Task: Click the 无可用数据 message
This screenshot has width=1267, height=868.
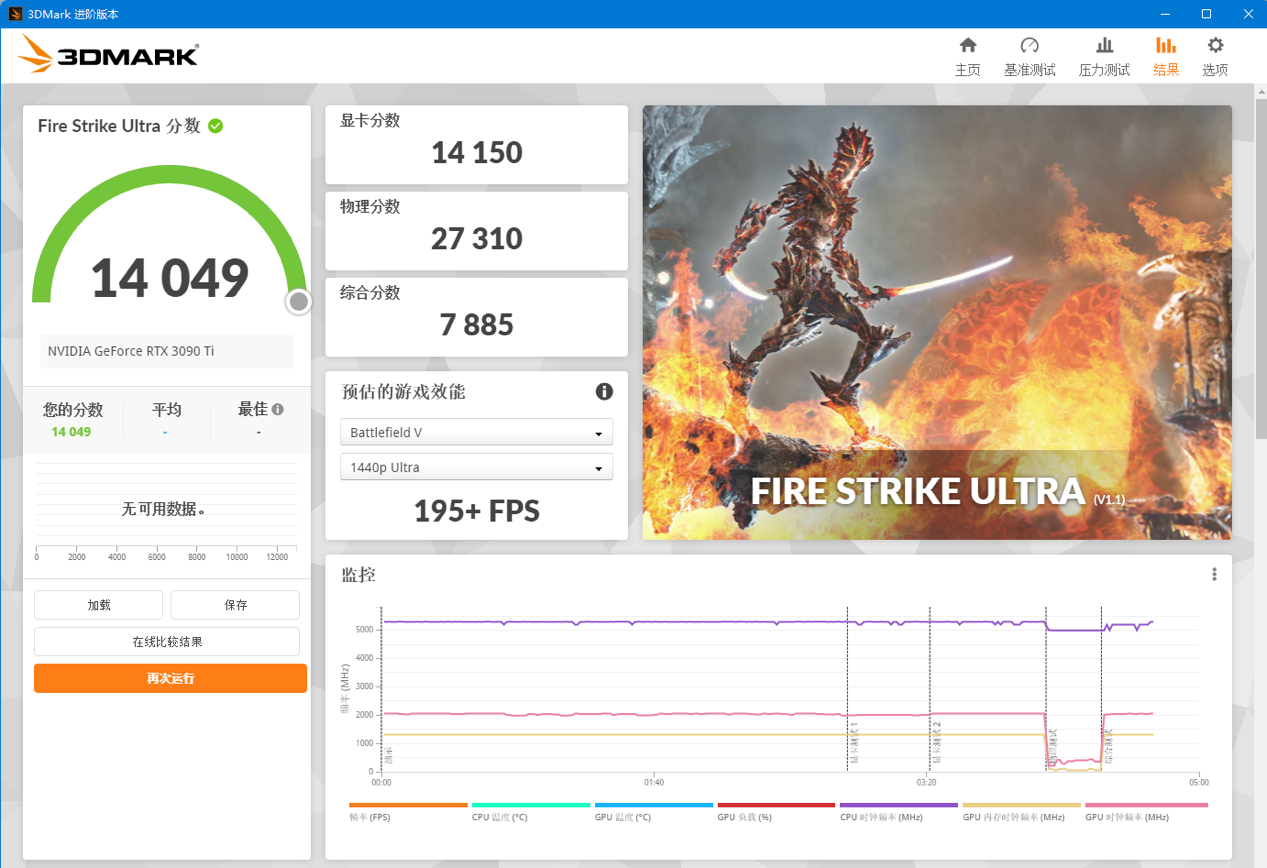Action: tap(163, 509)
